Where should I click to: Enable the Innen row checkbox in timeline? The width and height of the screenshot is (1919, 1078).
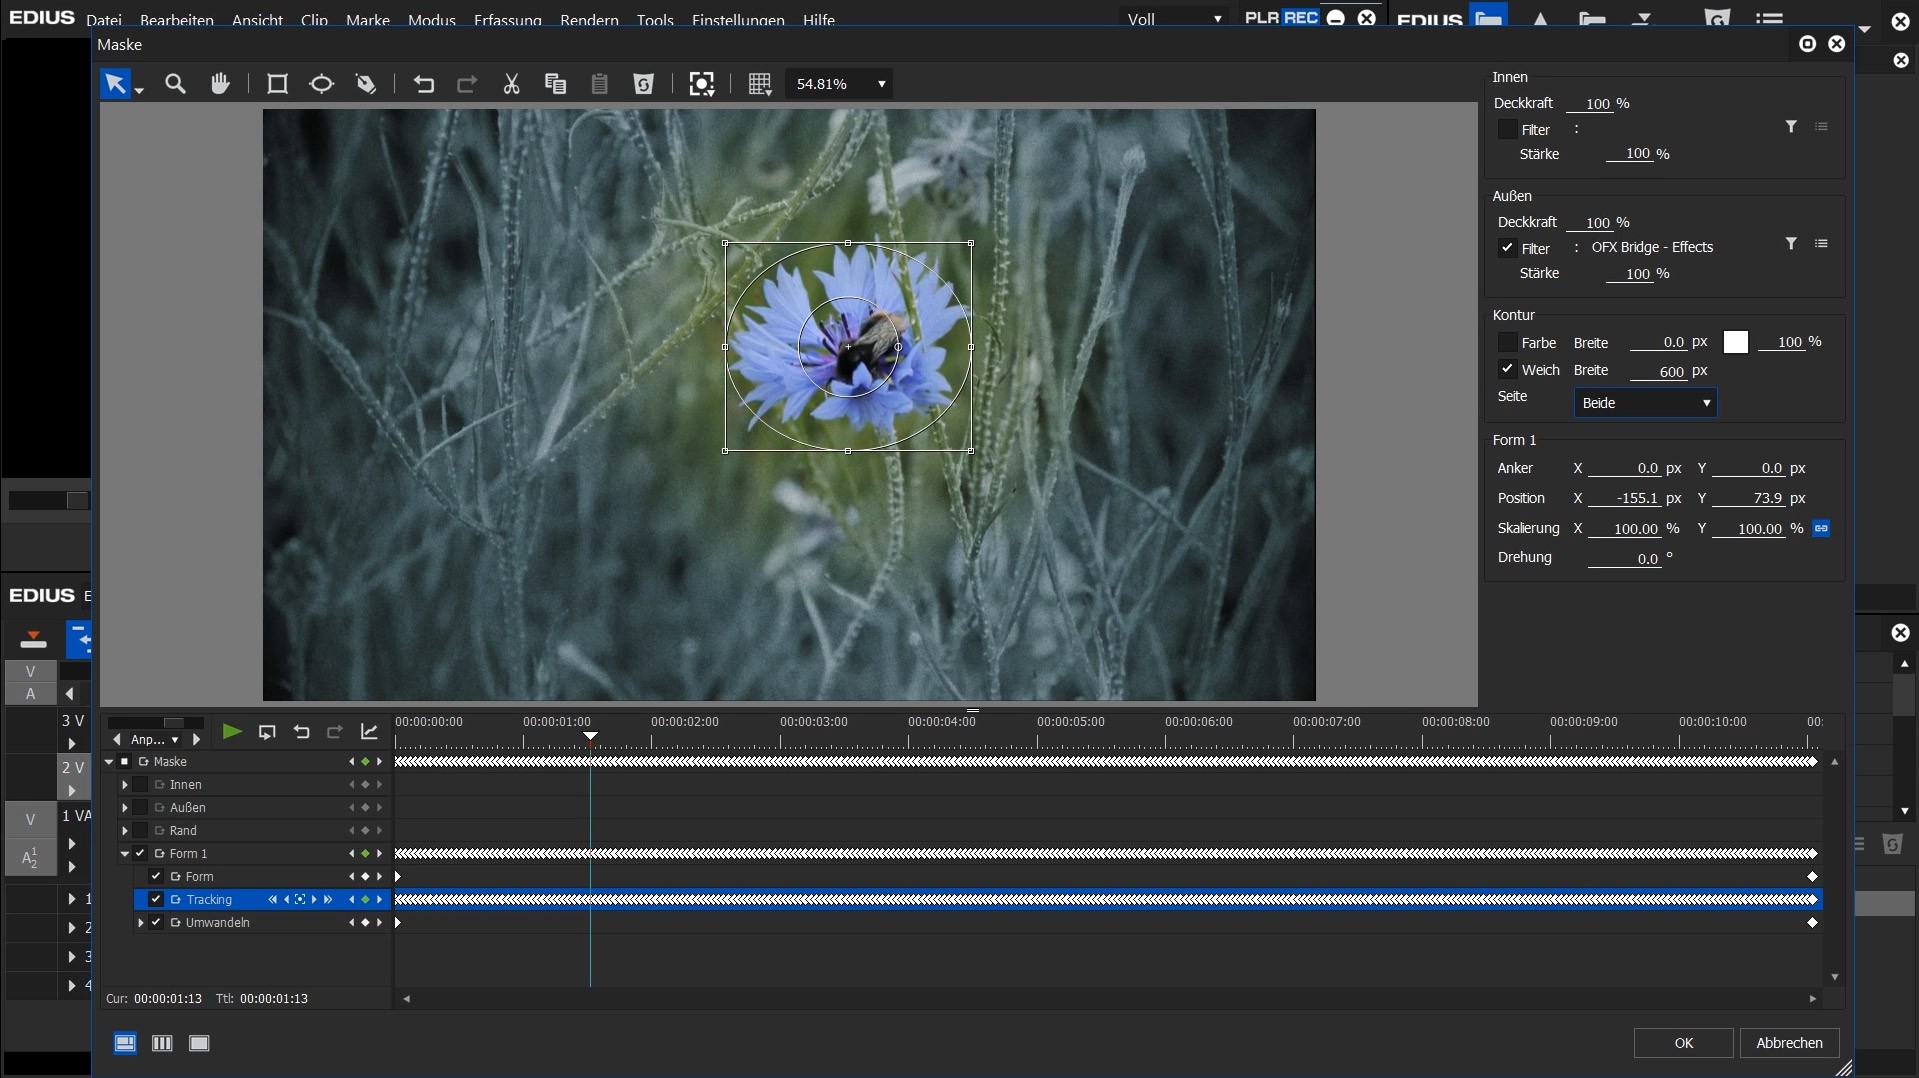(140, 785)
